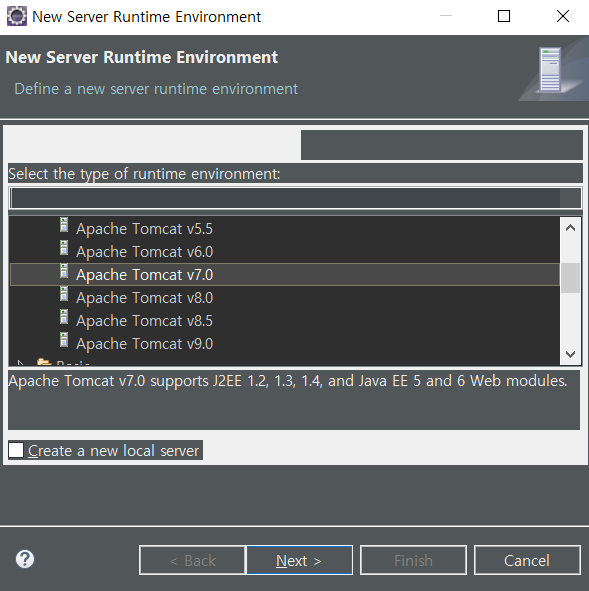Click the Apache Tomcat v6.0 server icon
This screenshot has height=591, width=589.
click(64, 248)
